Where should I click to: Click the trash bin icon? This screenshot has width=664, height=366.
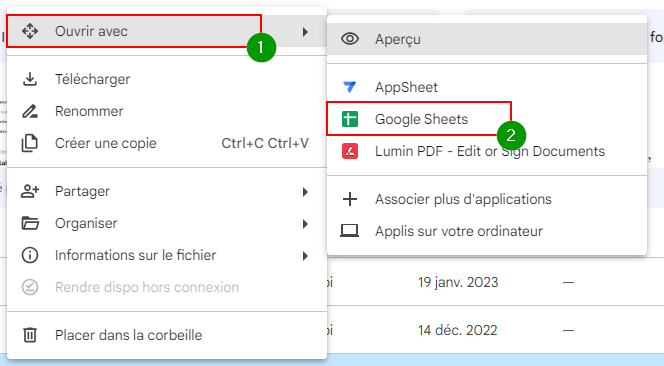[x=30, y=335]
